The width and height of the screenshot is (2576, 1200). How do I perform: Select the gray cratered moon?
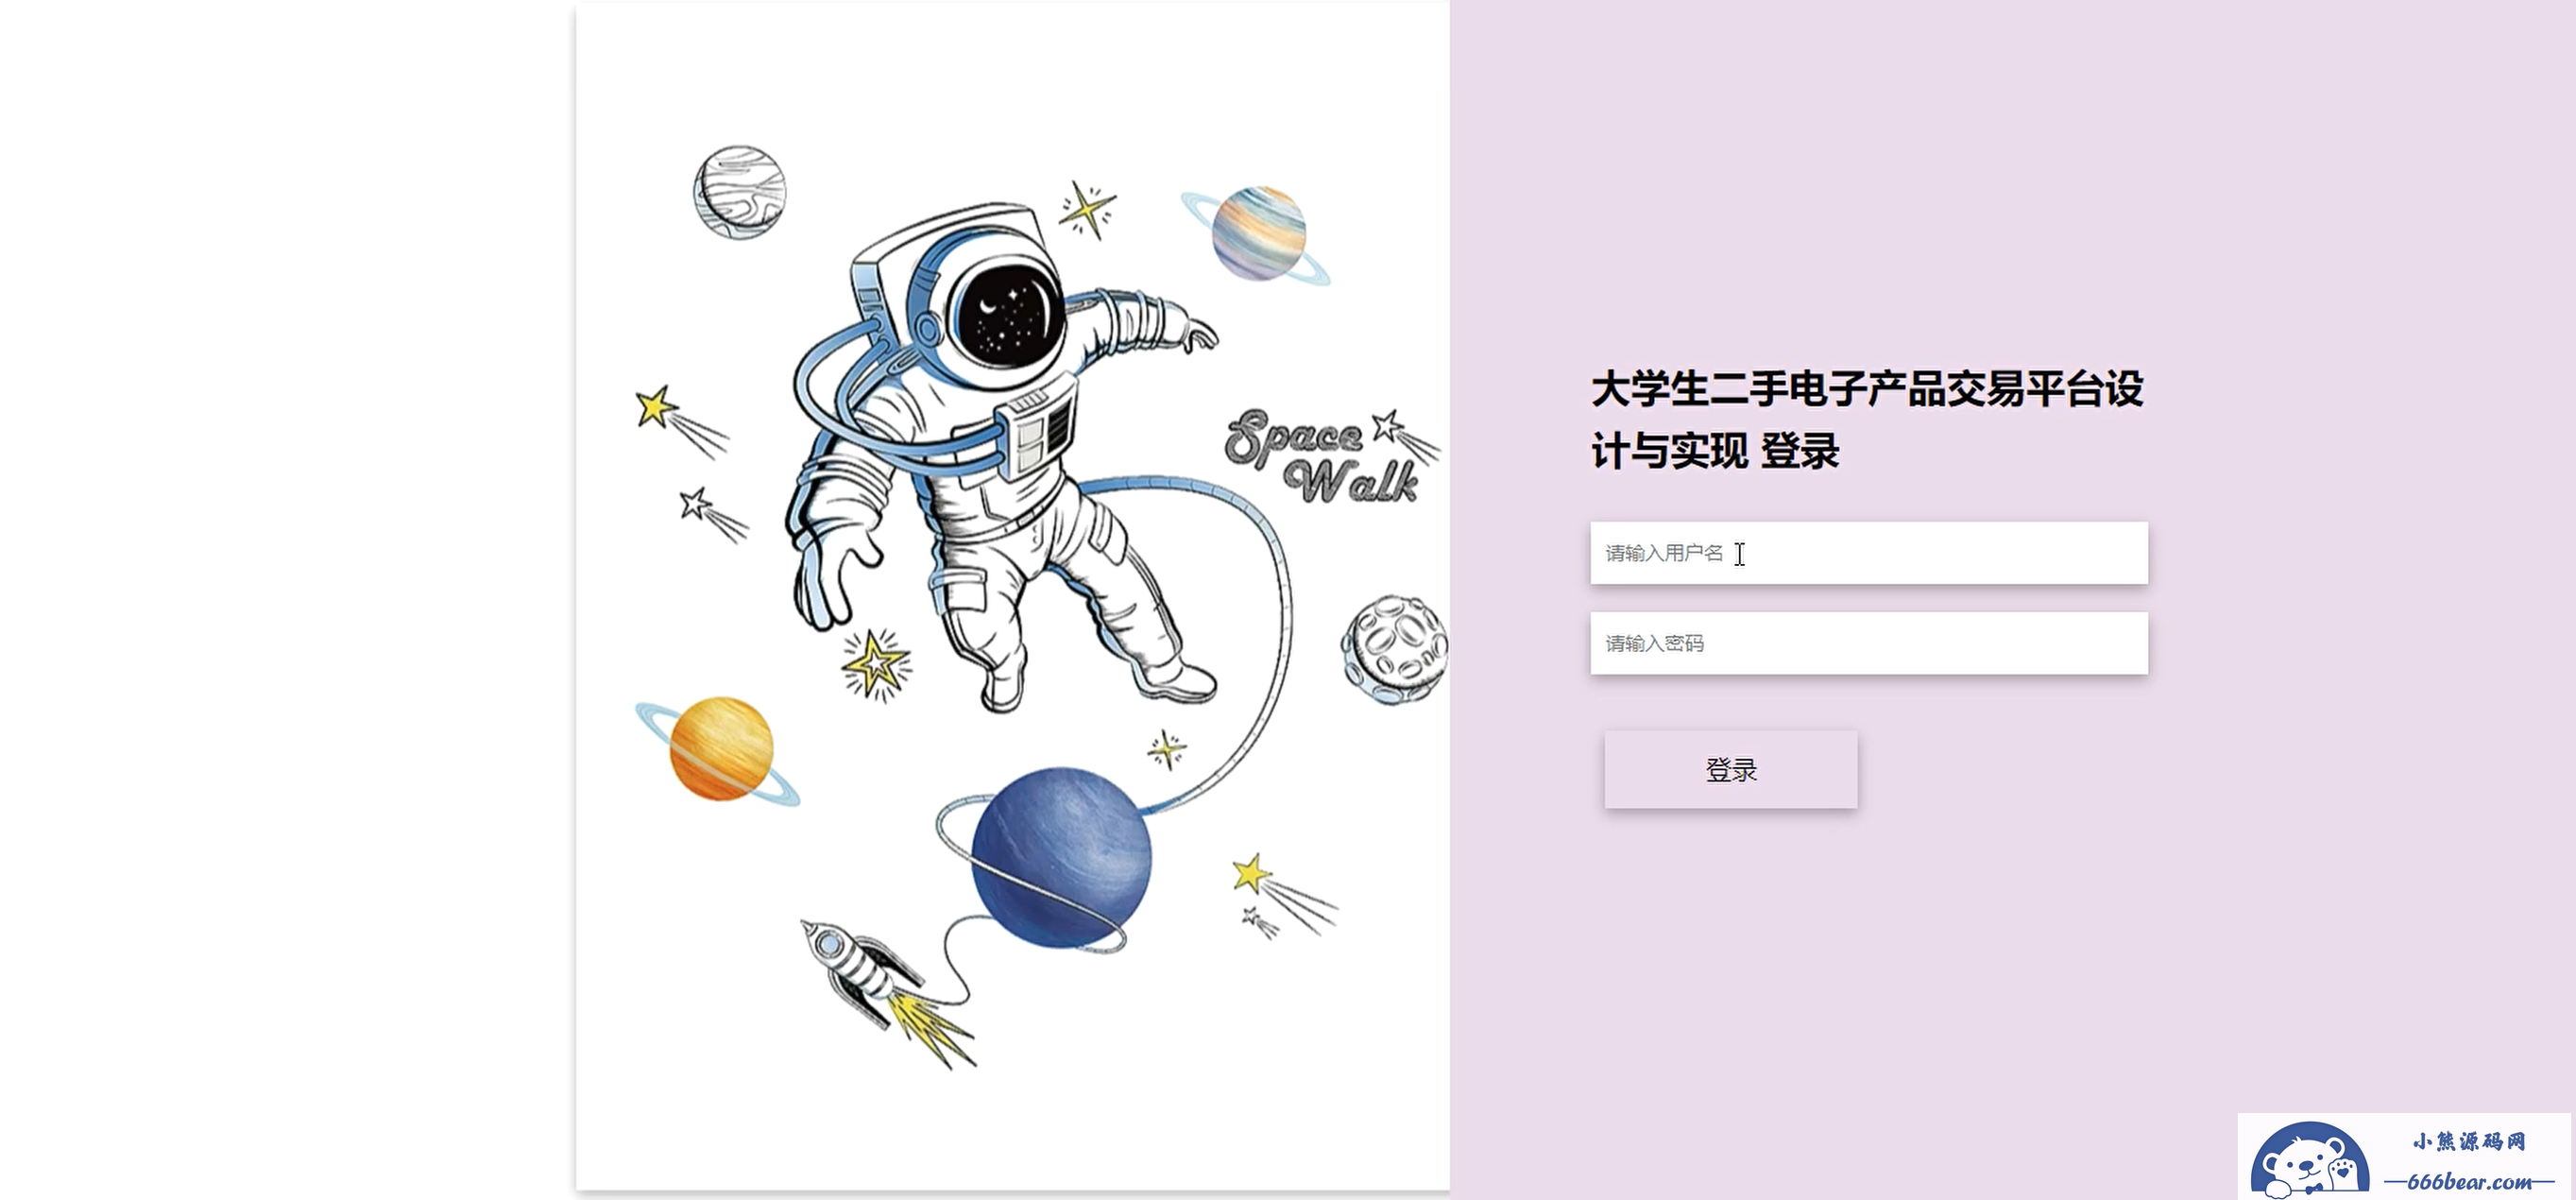[1394, 650]
